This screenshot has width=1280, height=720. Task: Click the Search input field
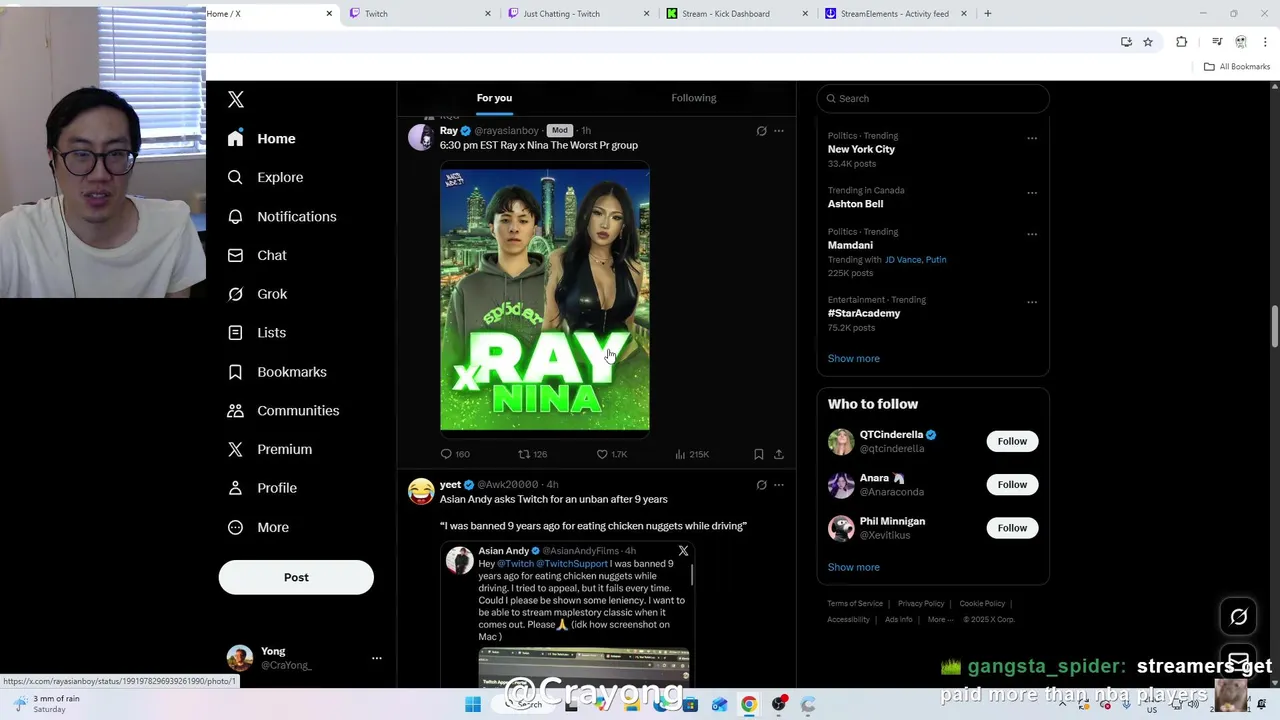[933, 98]
